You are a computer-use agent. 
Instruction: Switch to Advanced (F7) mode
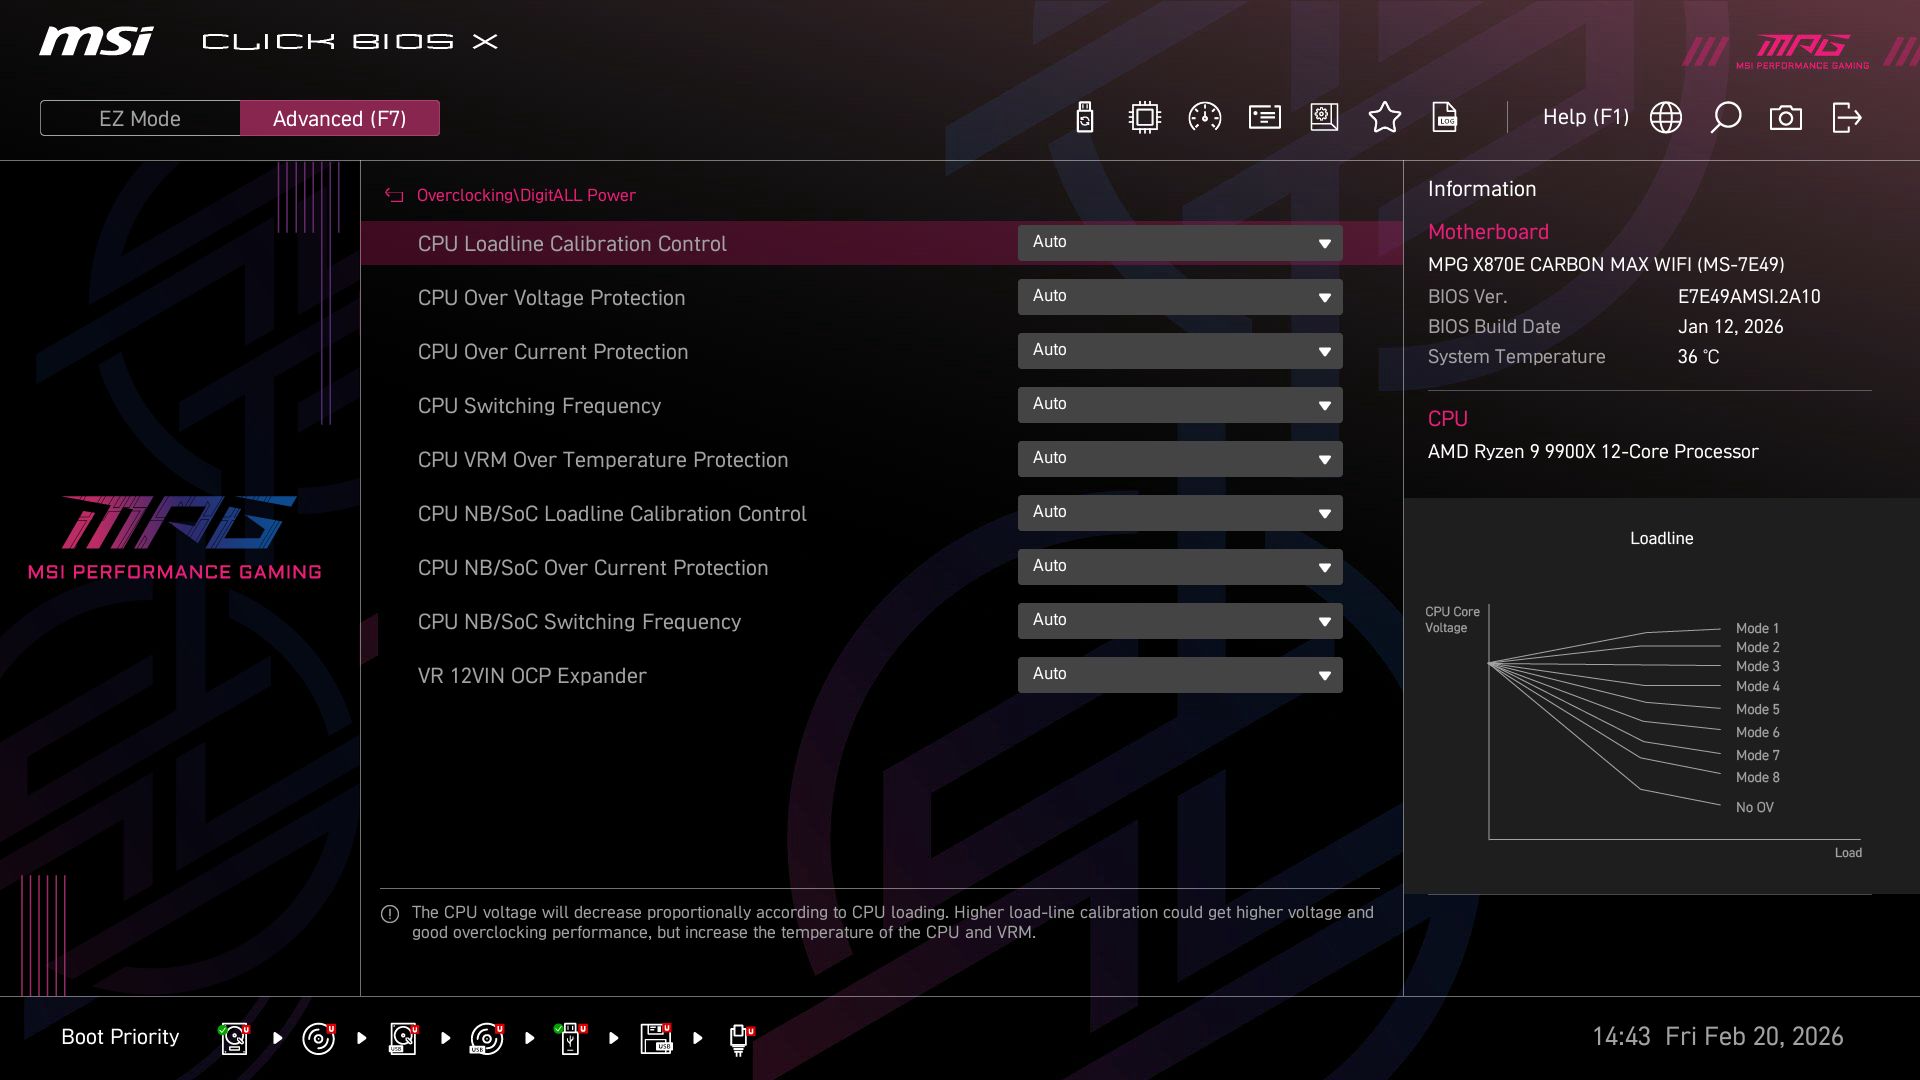pyautogui.click(x=339, y=118)
